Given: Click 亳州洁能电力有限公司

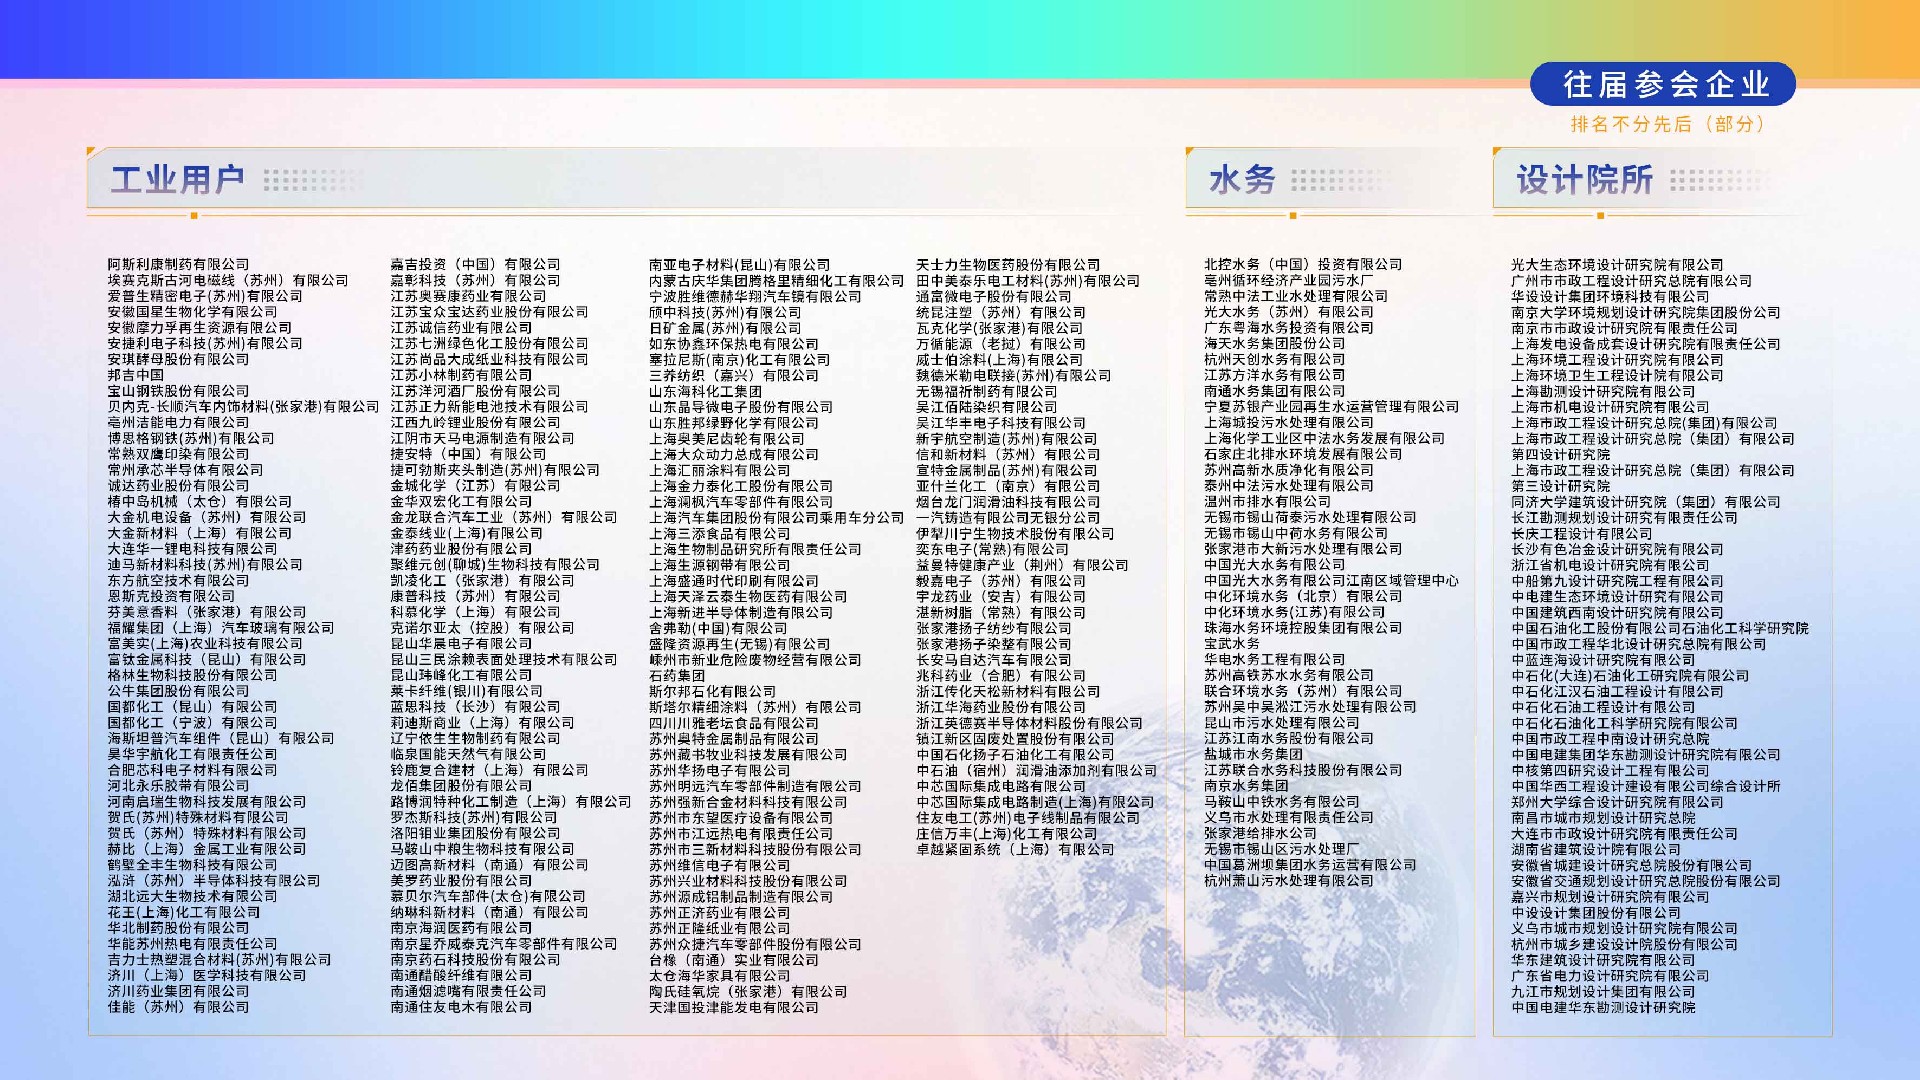Looking at the screenshot, I should click(179, 423).
